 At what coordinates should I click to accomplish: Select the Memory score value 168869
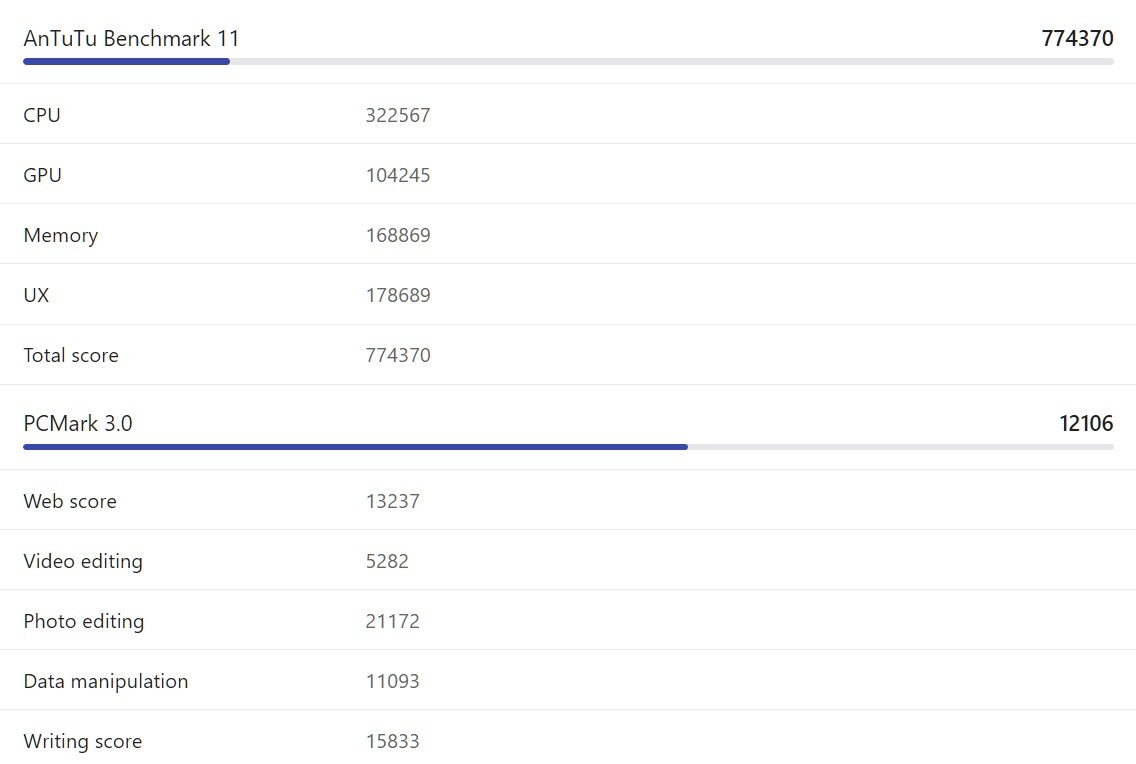point(398,235)
